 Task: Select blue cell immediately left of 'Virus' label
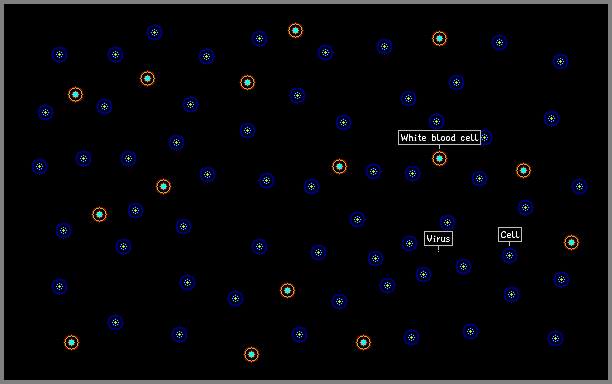[409, 244]
